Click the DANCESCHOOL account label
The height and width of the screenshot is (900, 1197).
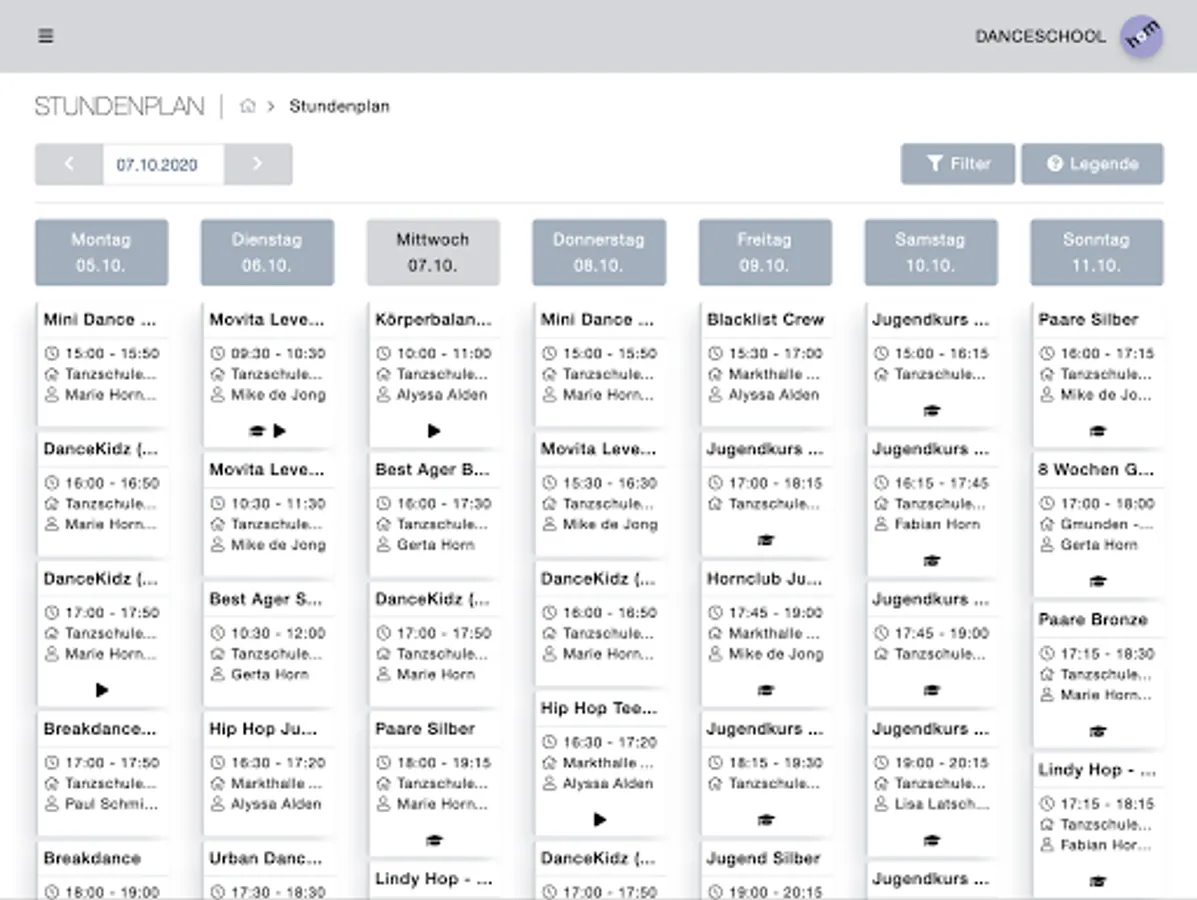tap(1040, 36)
